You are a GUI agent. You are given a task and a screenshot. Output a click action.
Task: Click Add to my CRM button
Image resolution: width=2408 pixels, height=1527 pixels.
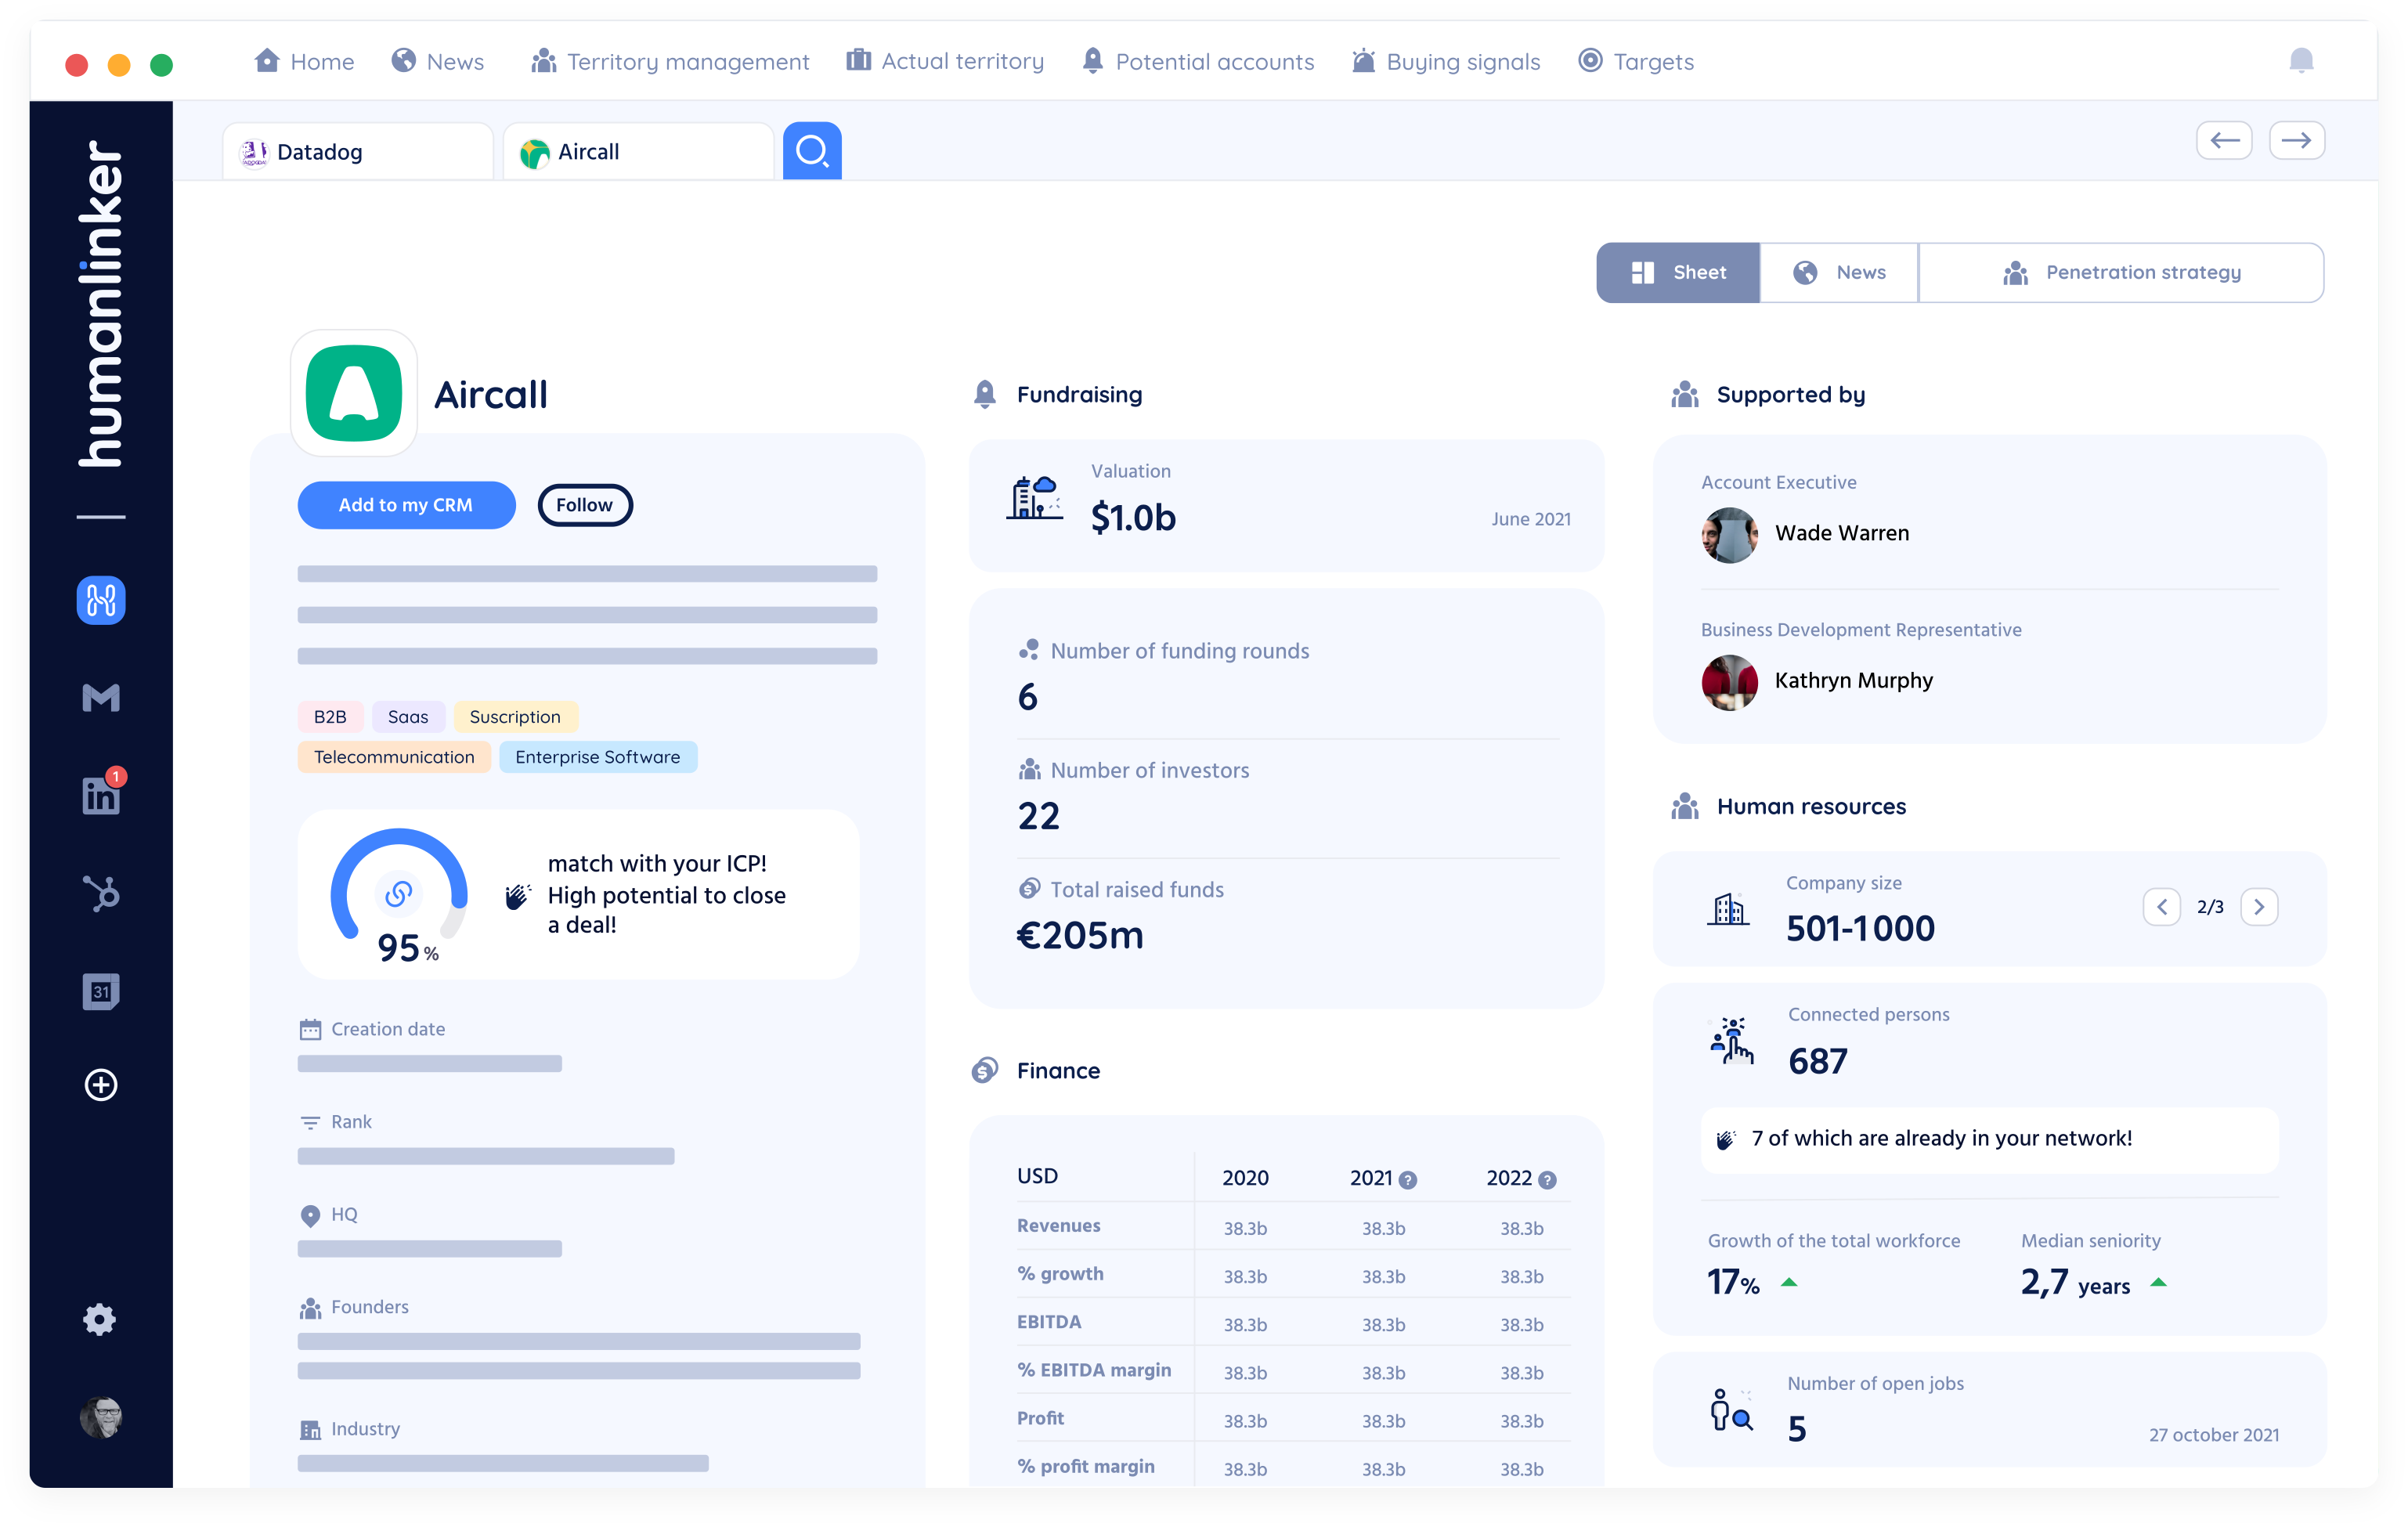[406, 505]
